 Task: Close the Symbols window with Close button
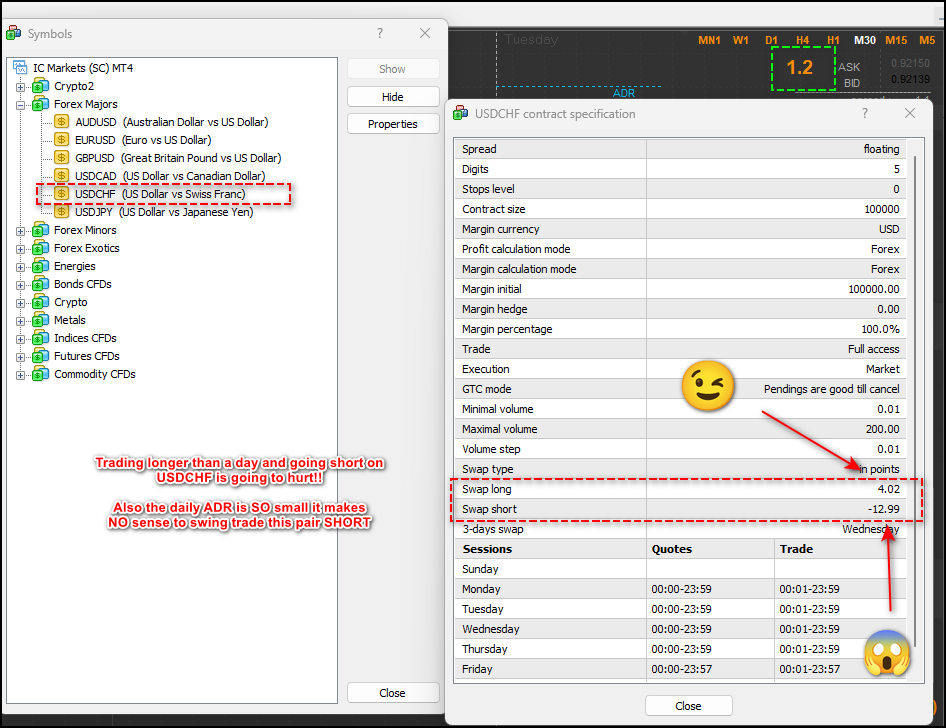(393, 692)
